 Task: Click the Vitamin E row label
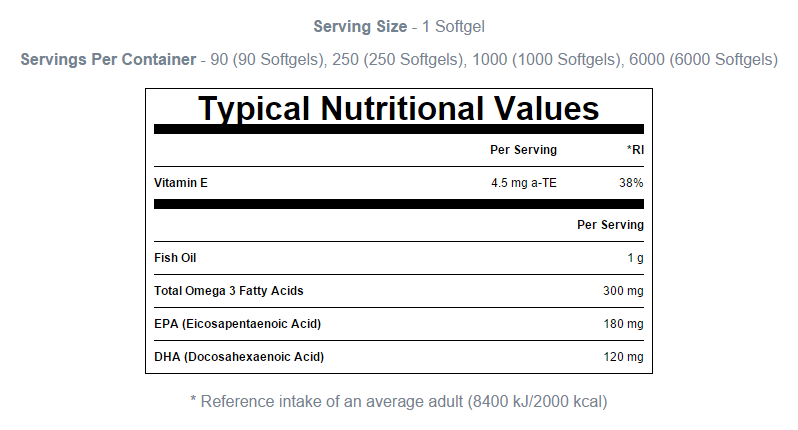[x=181, y=183]
